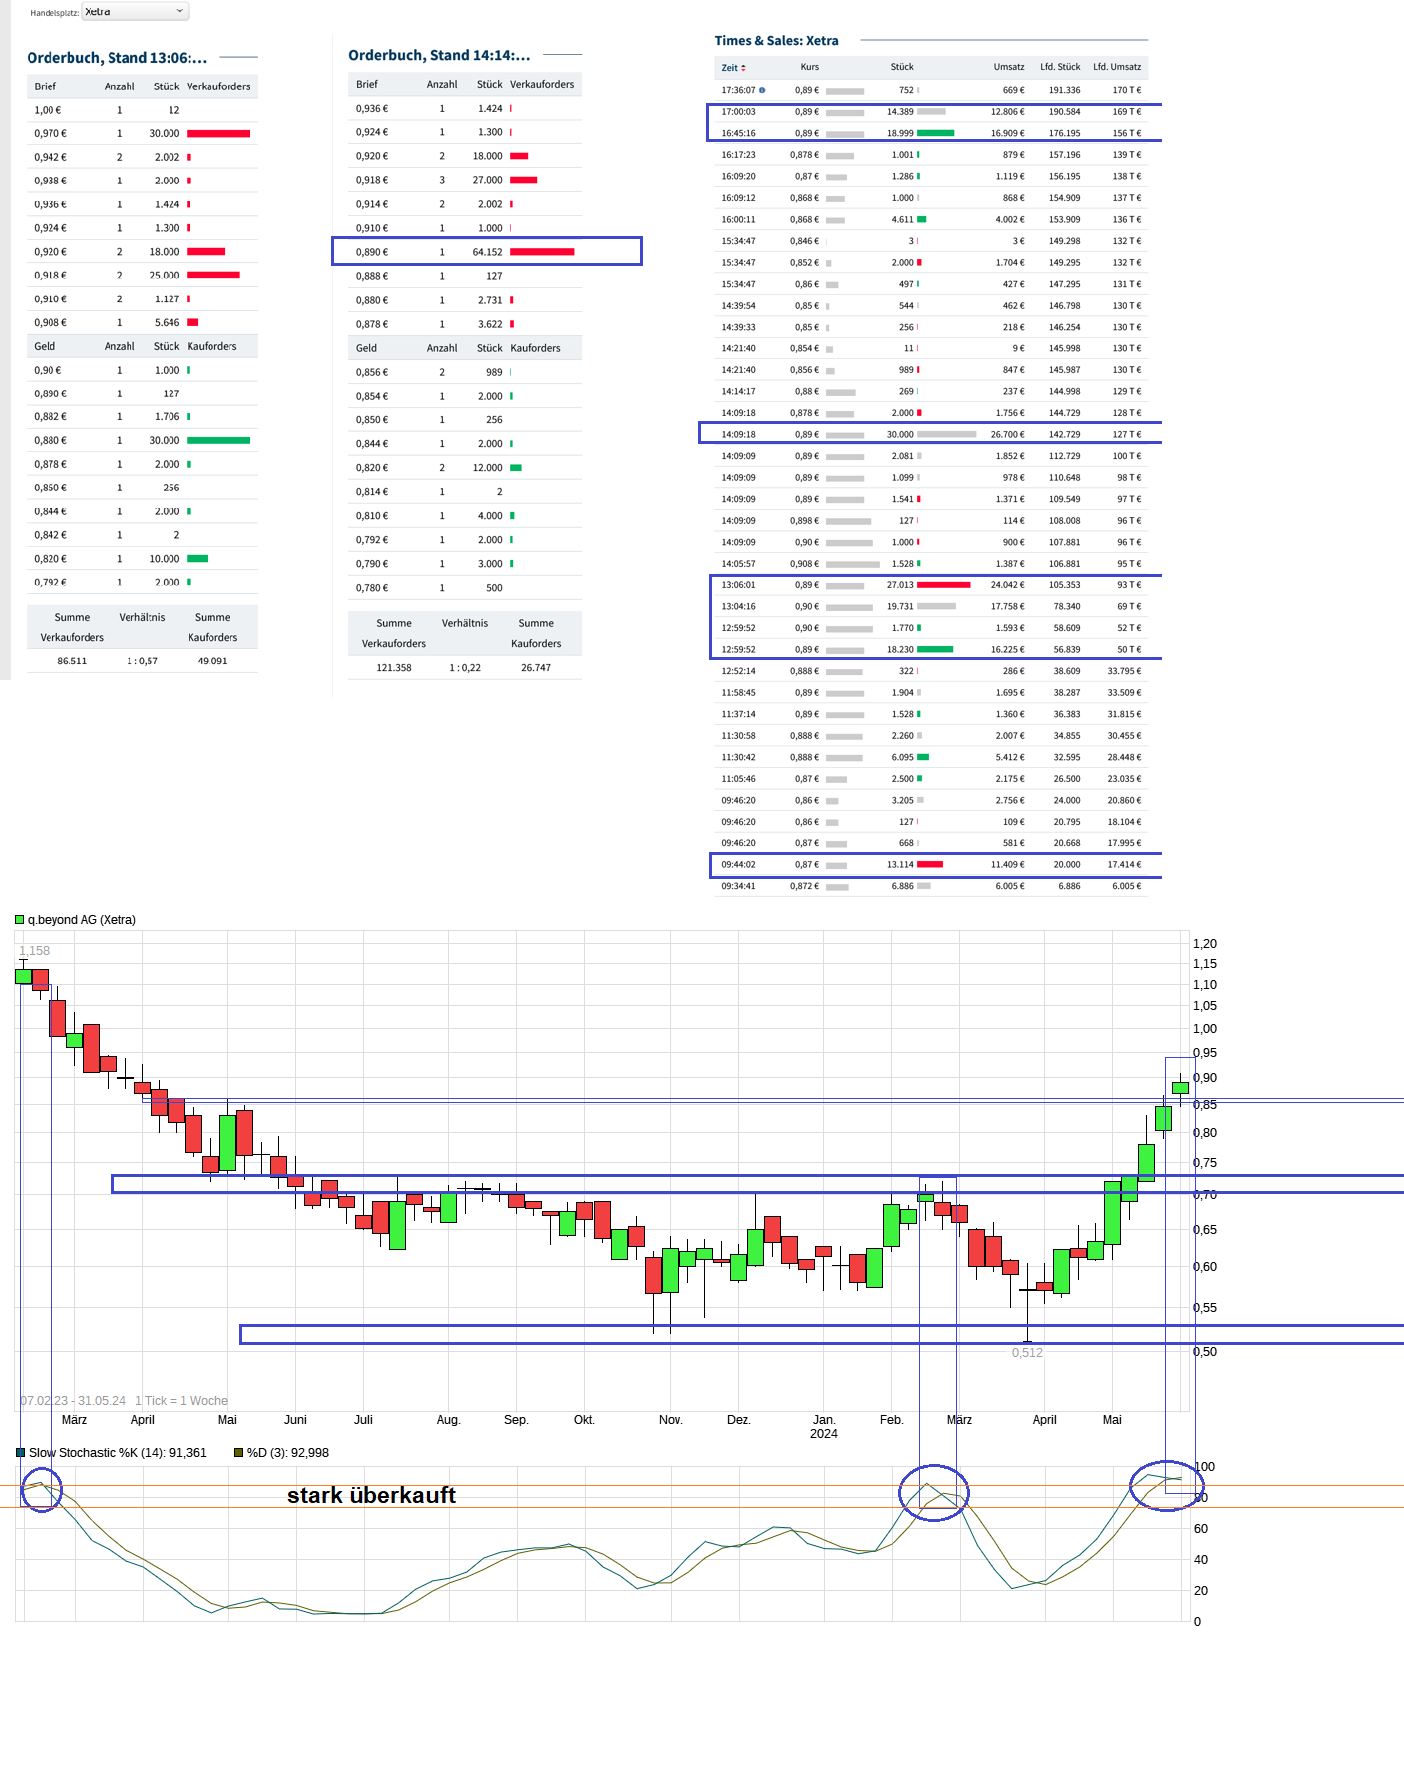Click the %D (3): 92,998 legend text
This screenshot has width=1404, height=1780.
pyautogui.click(x=288, y=1453)
